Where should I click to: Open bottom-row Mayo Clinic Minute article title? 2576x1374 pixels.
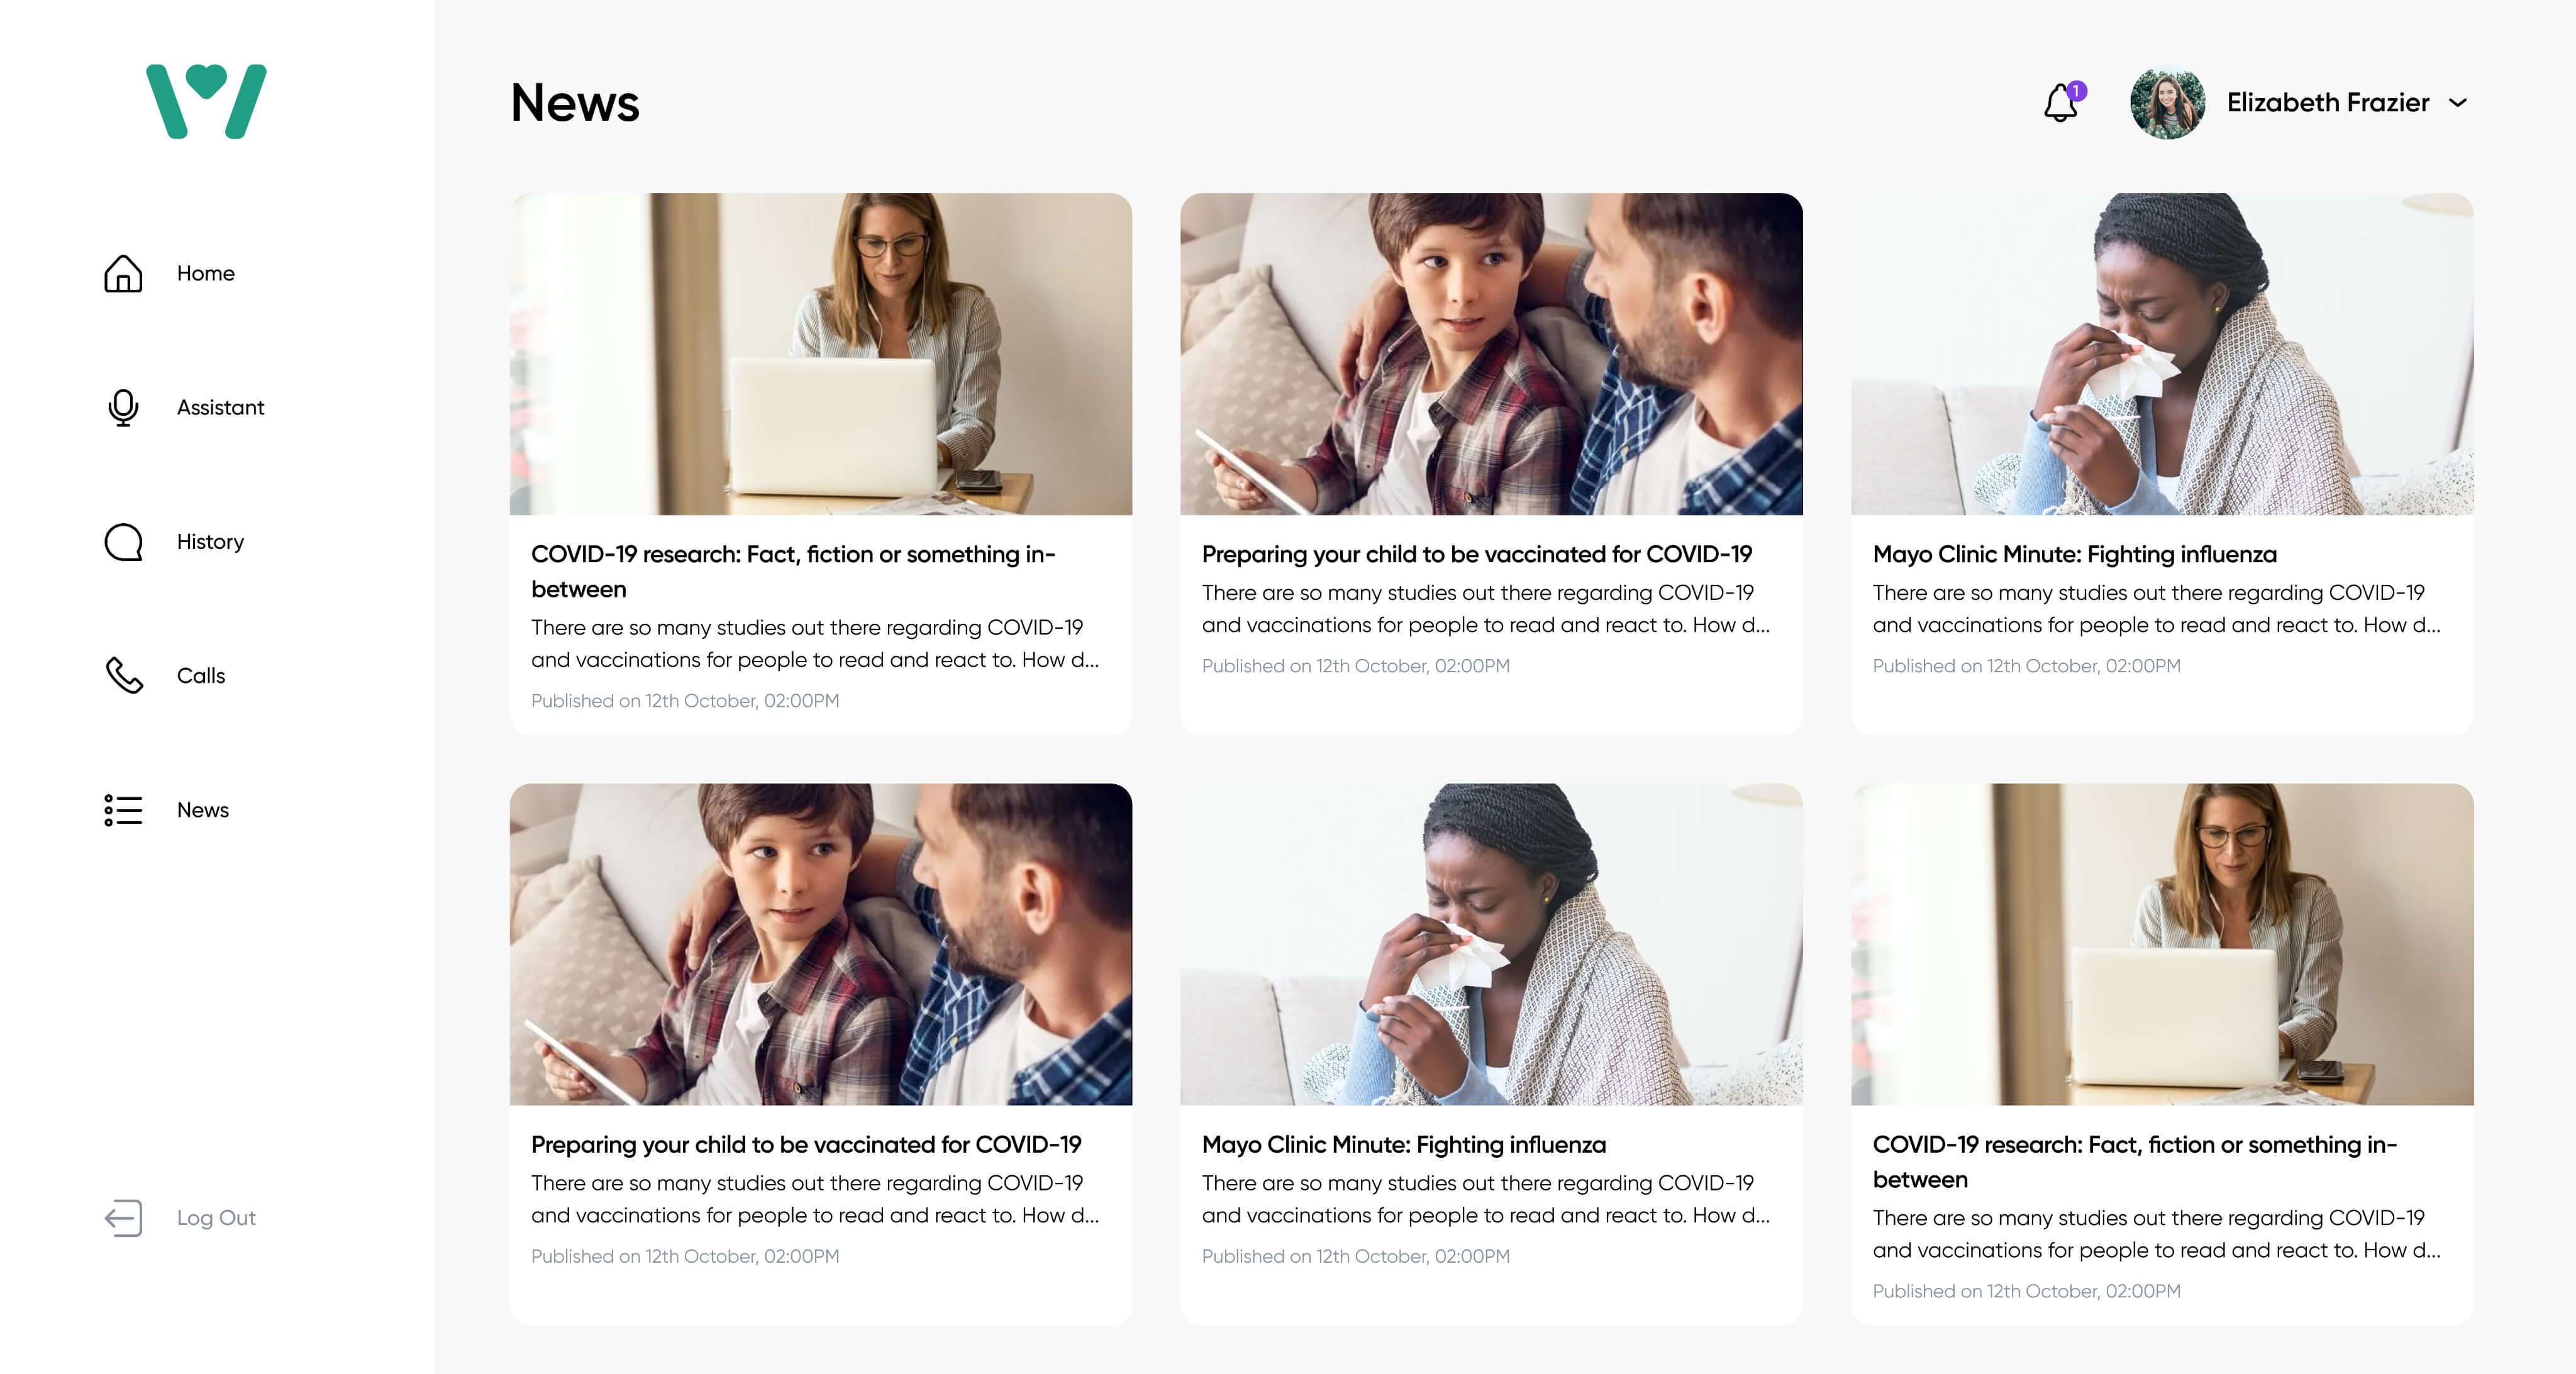tap(1403, 1144)
